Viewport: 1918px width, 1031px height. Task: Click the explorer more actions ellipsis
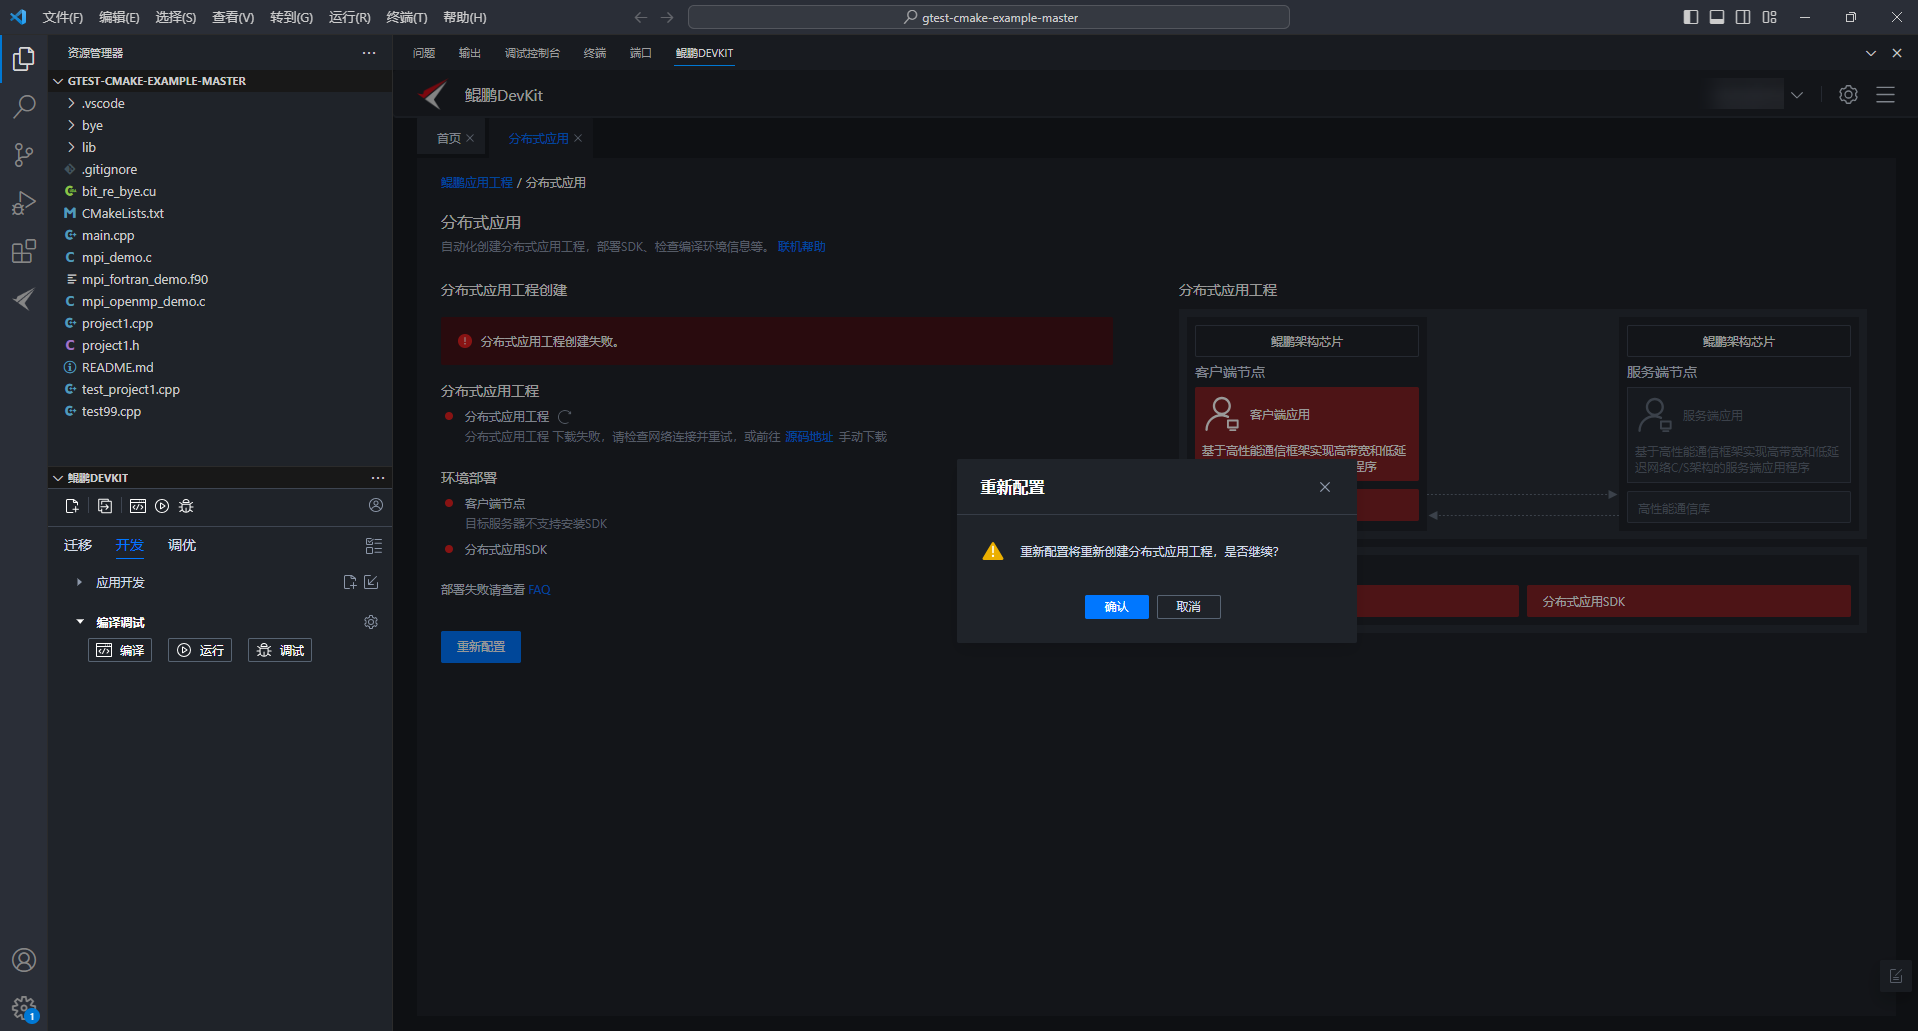pos(369,53)
